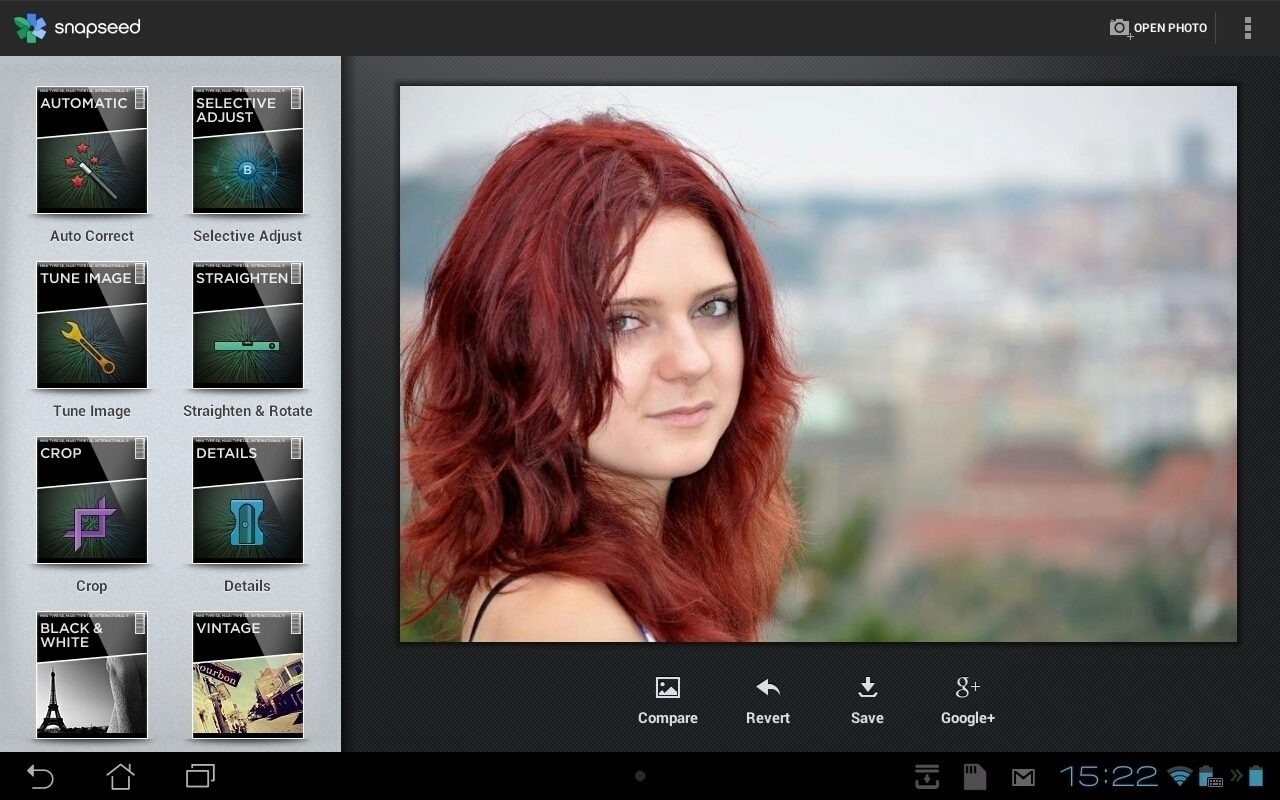Open the Selective Adjust tool tile
Screen dimensions: 1280x800
coord(248,150)
